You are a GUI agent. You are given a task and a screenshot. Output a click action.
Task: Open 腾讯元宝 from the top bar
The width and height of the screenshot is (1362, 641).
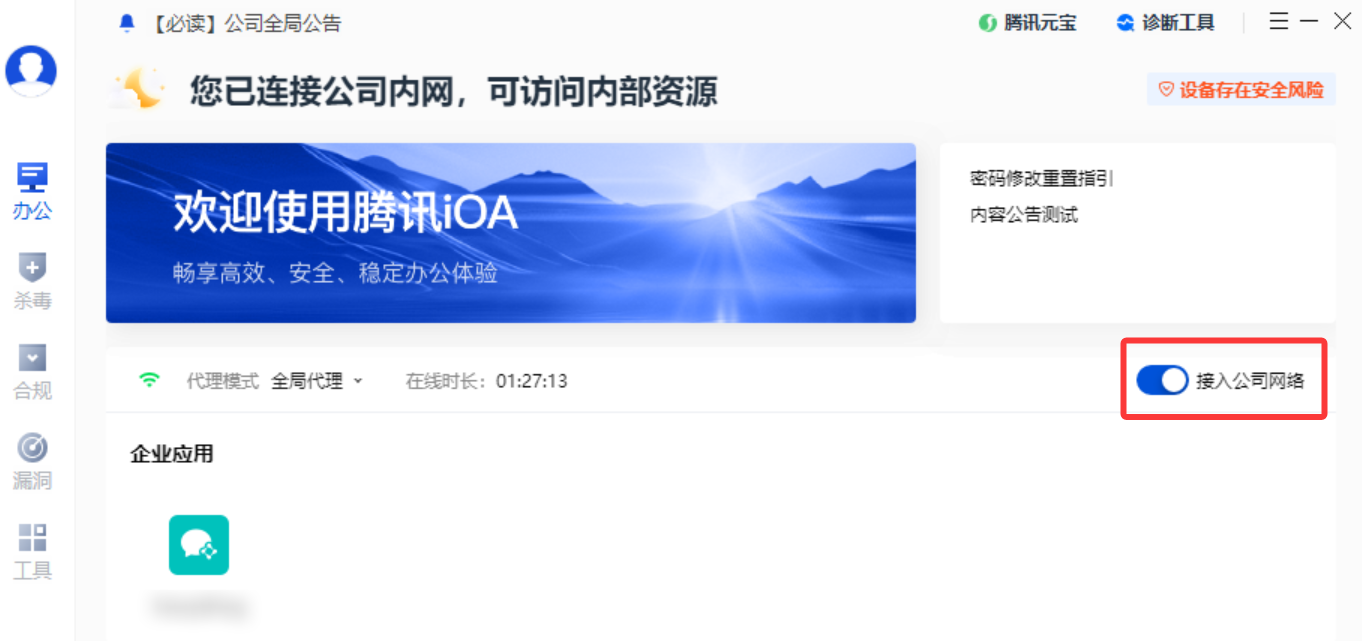[x=1028, y=23]
